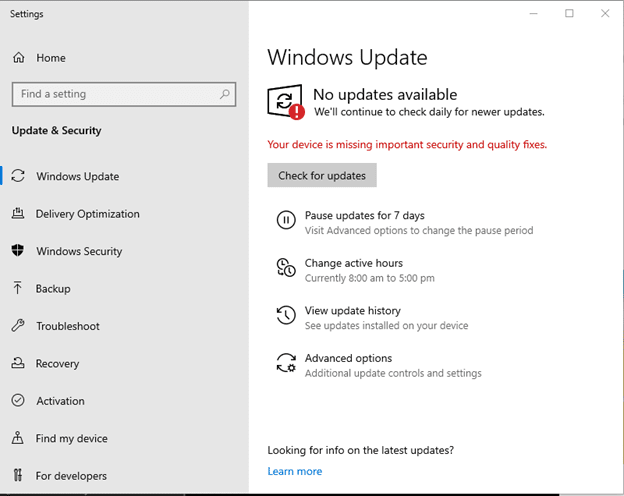The height and width of the screenshot is (496, 624).
Task: Open the Recovery section label
Action: click(x=57, y=363)
